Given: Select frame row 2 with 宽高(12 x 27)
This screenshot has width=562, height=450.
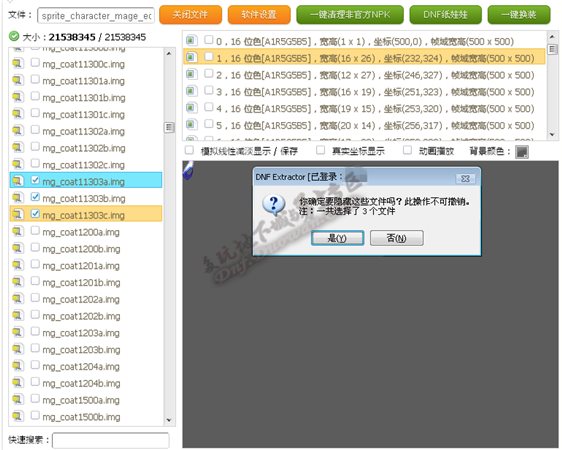Looking at the screenshot, I should [365, 75].
